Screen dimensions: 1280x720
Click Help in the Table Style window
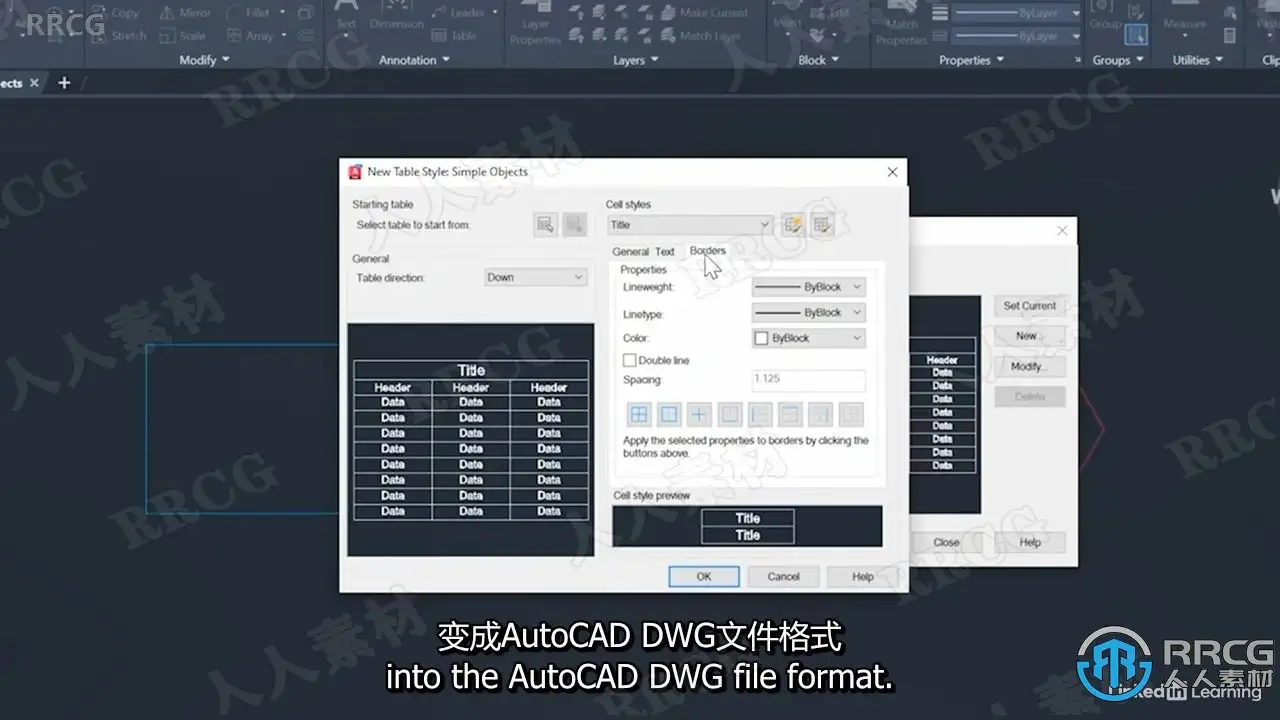coord(1030,542)
